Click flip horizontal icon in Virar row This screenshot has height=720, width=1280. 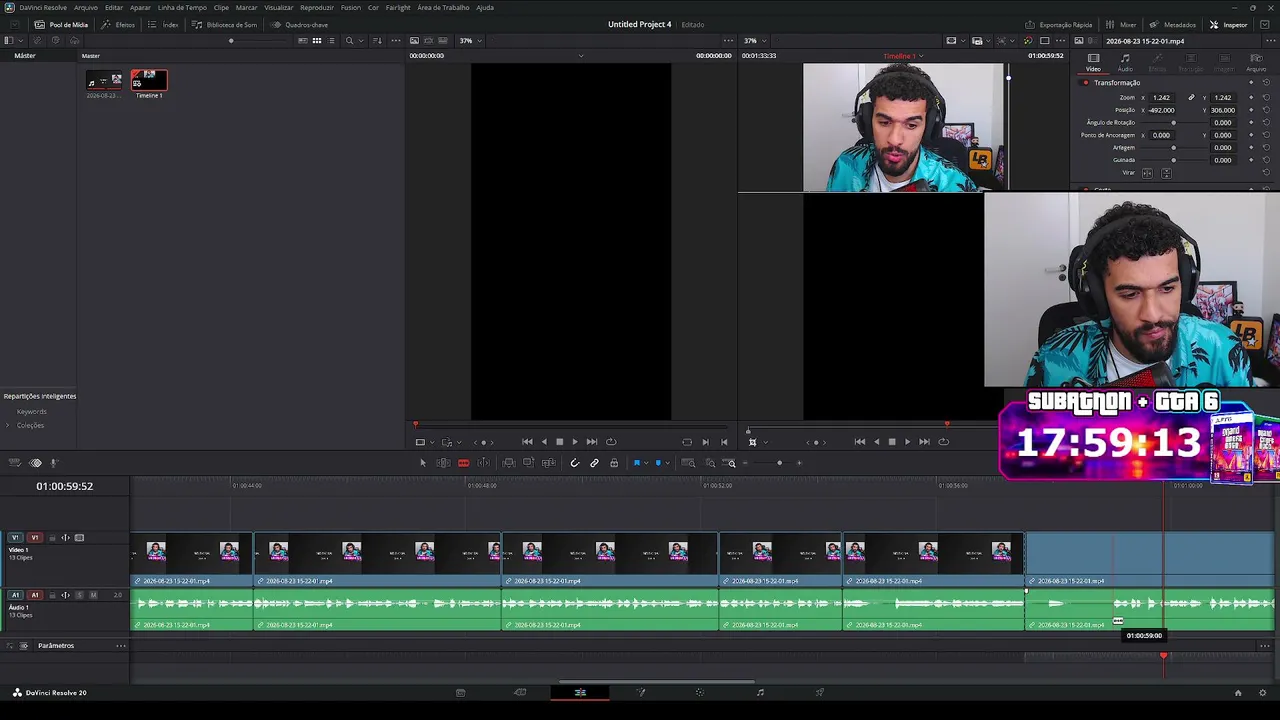pos(1148,173)
